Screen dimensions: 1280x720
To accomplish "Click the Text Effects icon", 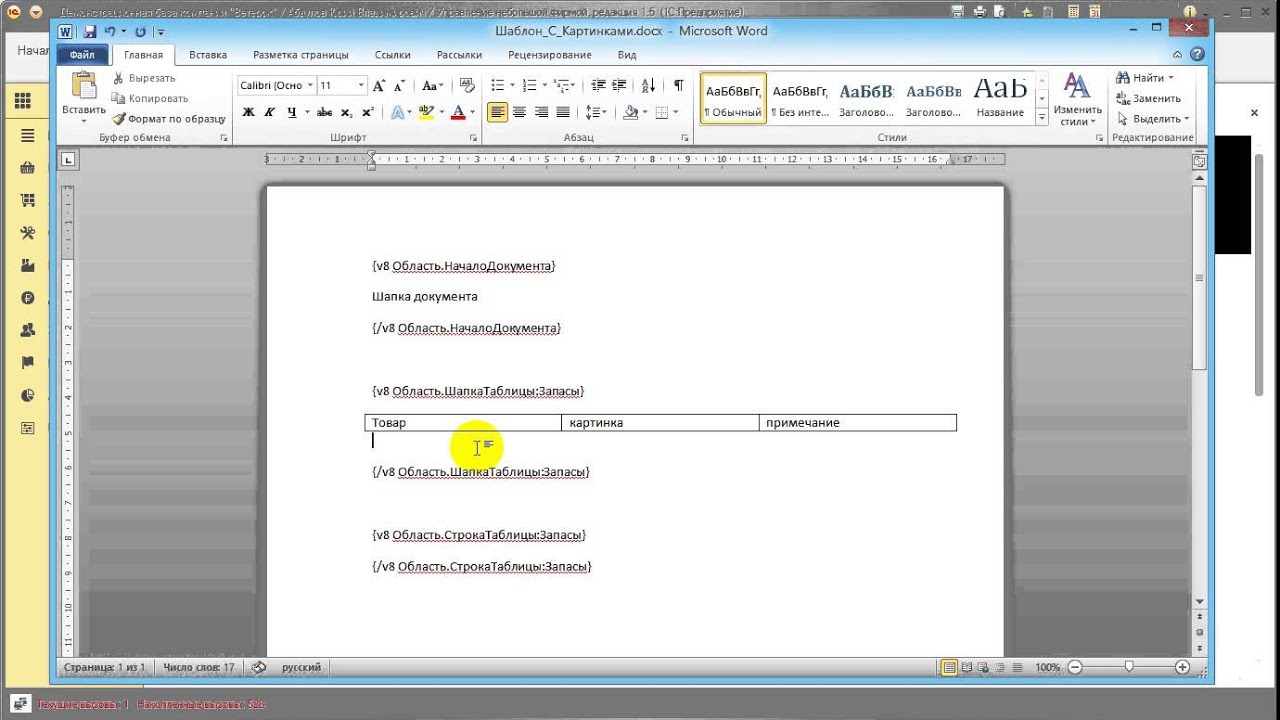I will pyautogui.click(x=397, y=112).
